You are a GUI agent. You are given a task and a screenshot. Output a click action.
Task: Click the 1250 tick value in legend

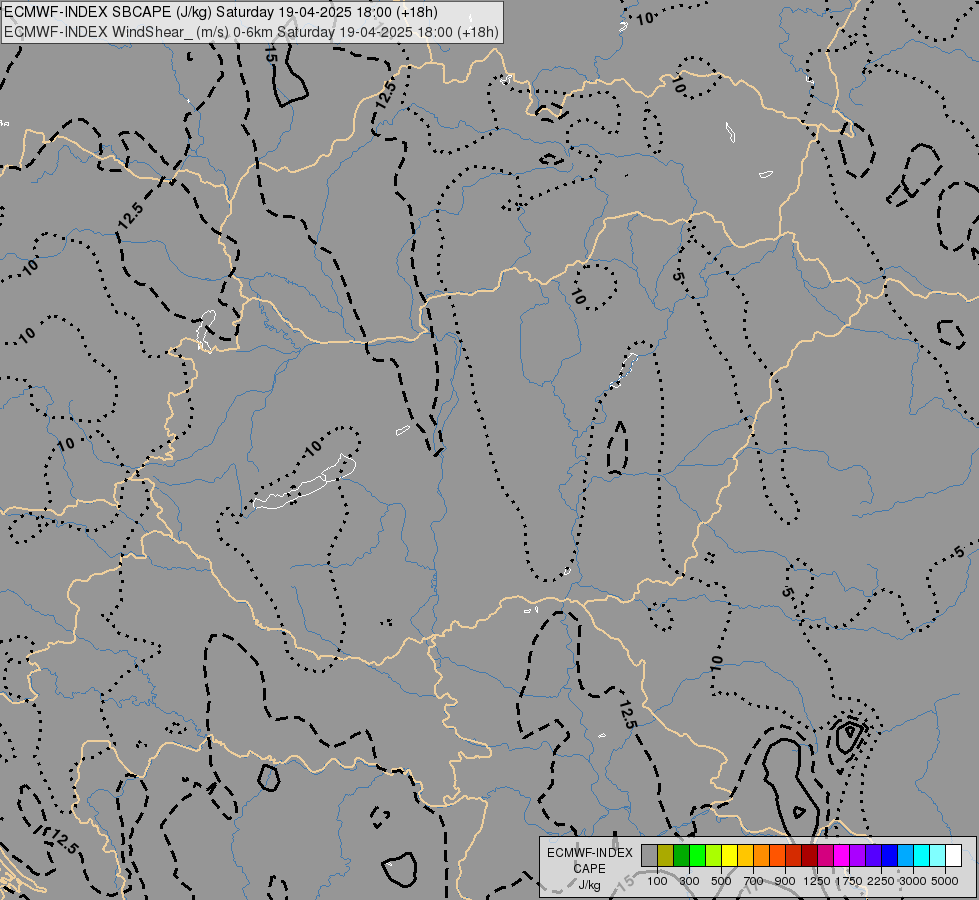pos(817,881)
